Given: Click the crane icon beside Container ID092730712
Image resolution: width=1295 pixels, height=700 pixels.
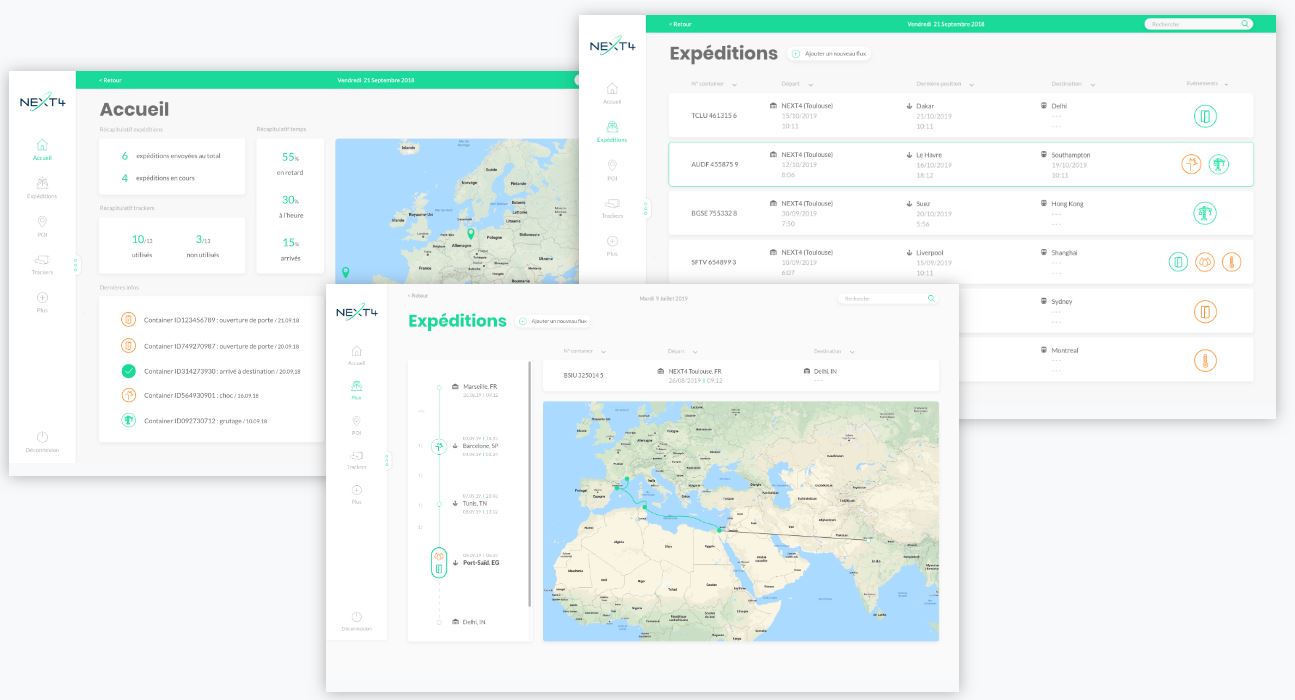Looking at the screenshot, I should tap(128, 421).
